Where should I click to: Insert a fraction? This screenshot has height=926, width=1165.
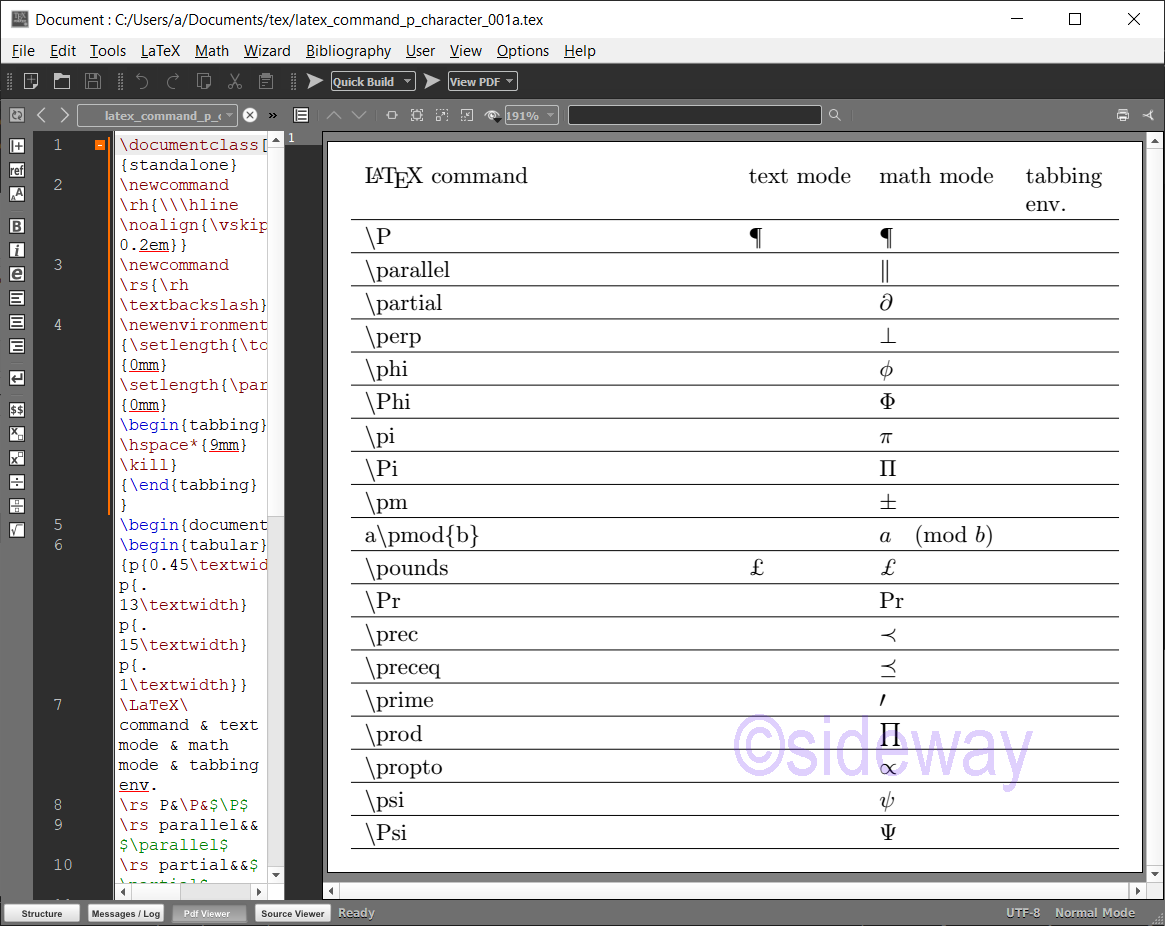17,506
